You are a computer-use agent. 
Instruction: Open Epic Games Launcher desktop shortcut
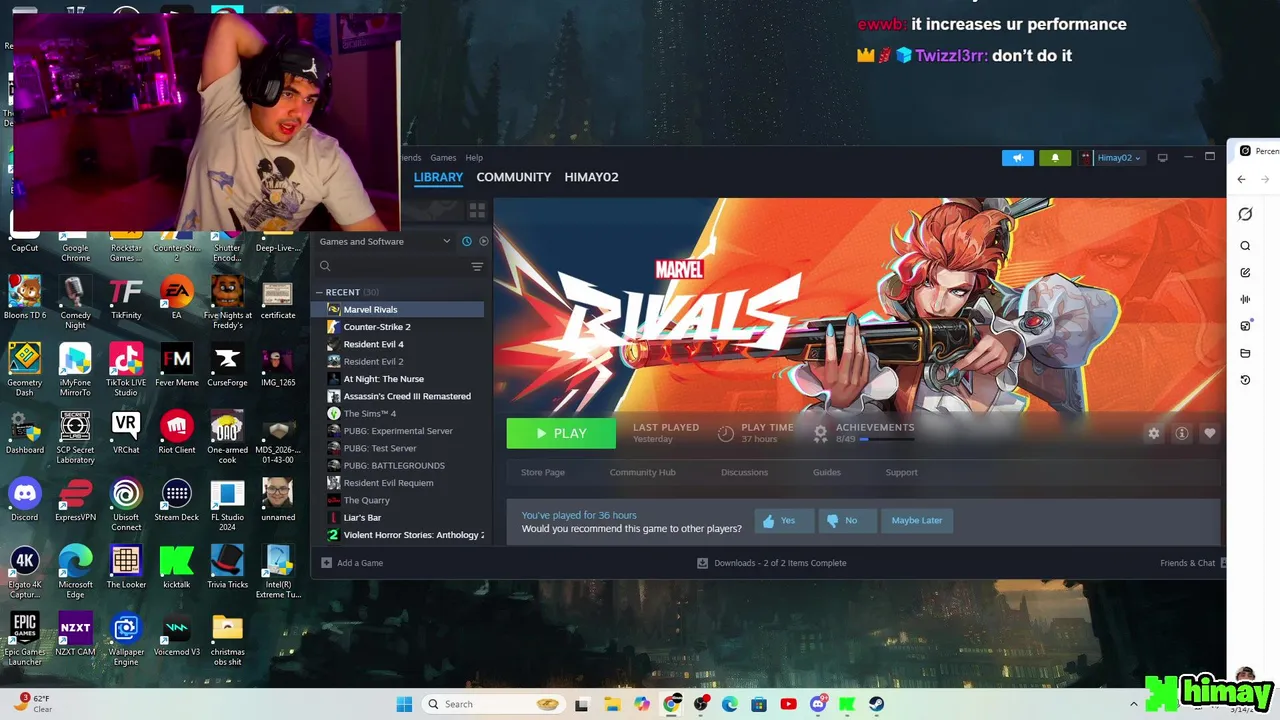pos(24,638)
